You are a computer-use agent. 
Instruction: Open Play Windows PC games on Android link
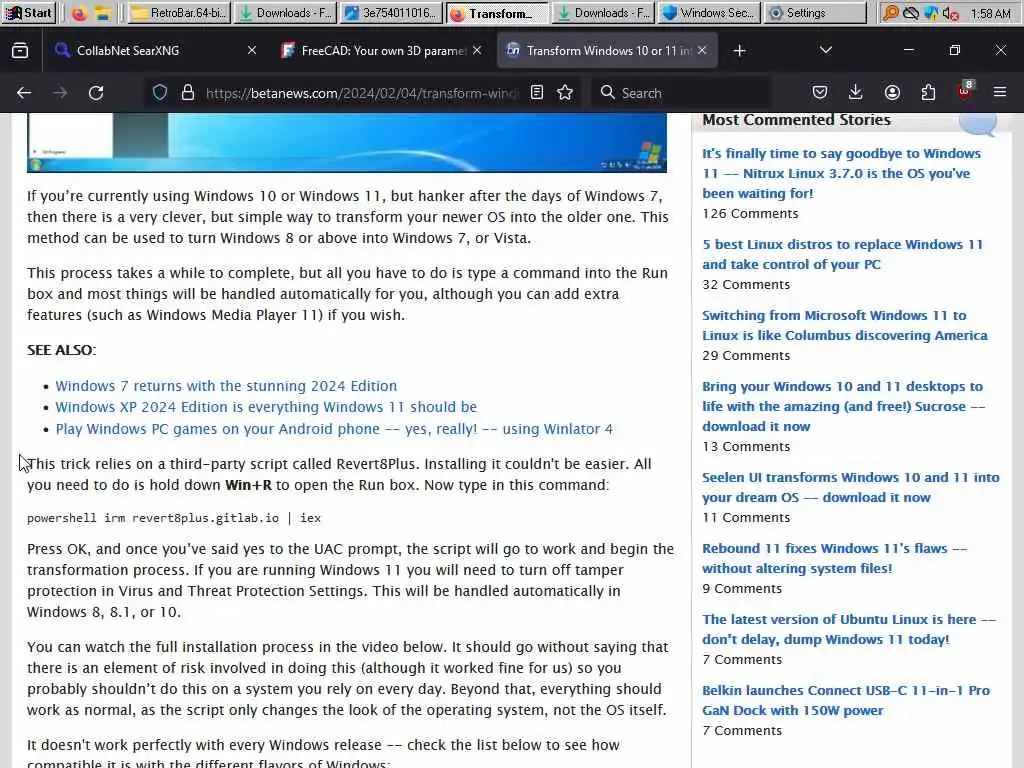pos(334,429)
